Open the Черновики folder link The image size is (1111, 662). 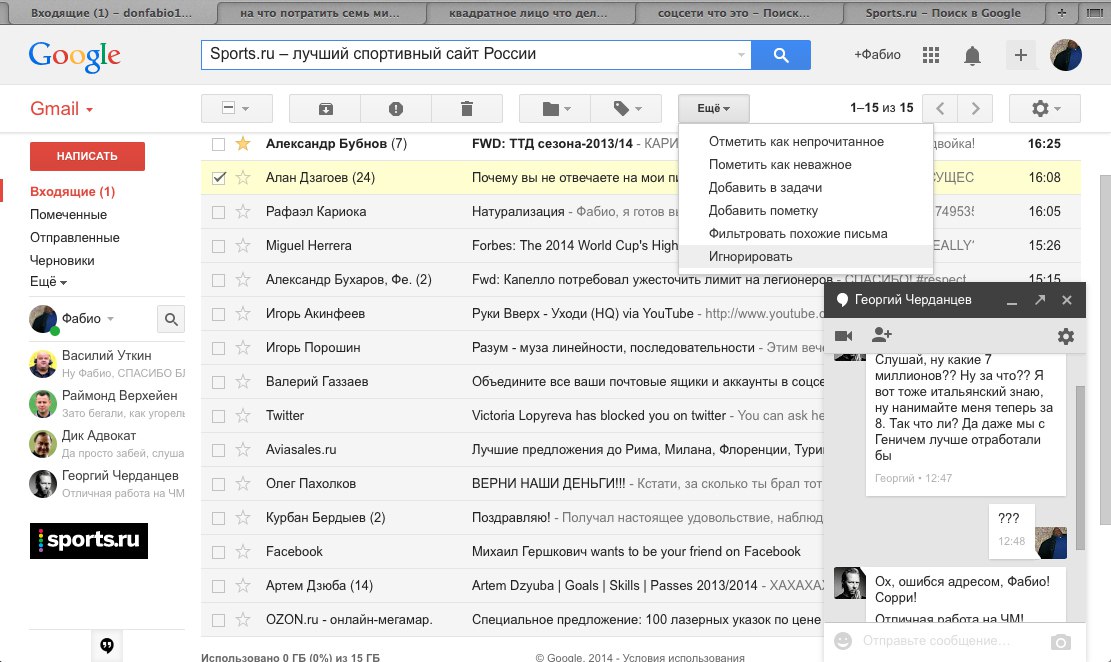click(62, 260)
